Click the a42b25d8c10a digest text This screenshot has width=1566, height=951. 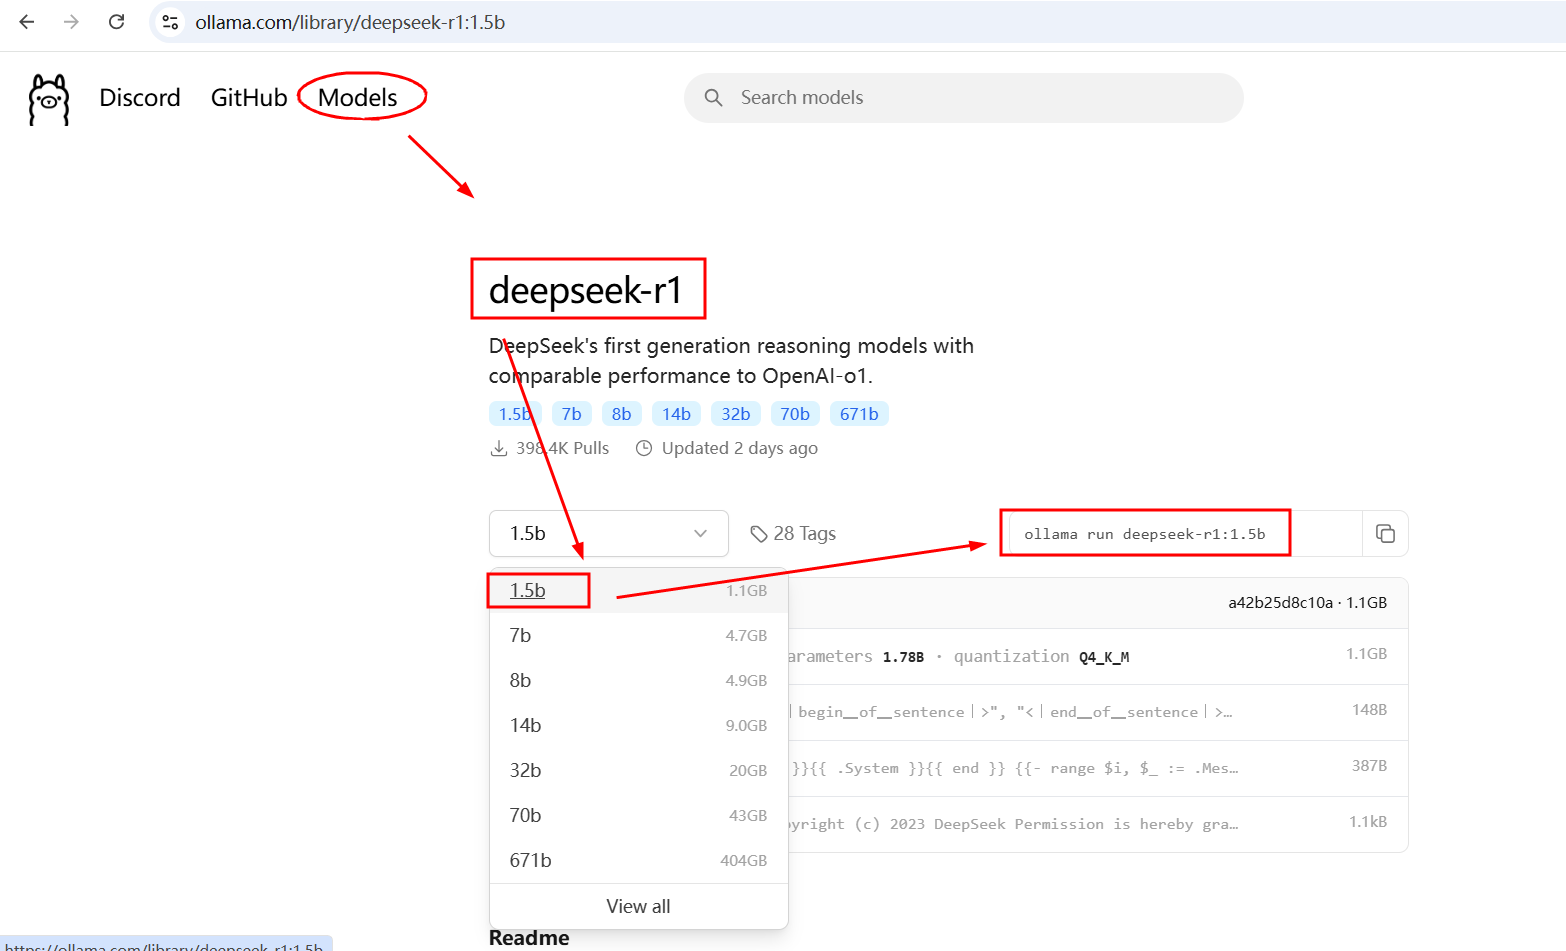(x=1280, y=603)
